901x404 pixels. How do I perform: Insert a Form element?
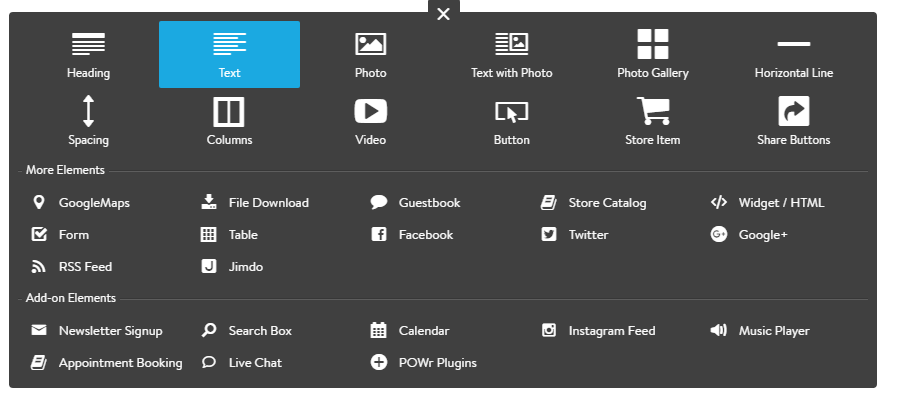(x=60, y=235)
